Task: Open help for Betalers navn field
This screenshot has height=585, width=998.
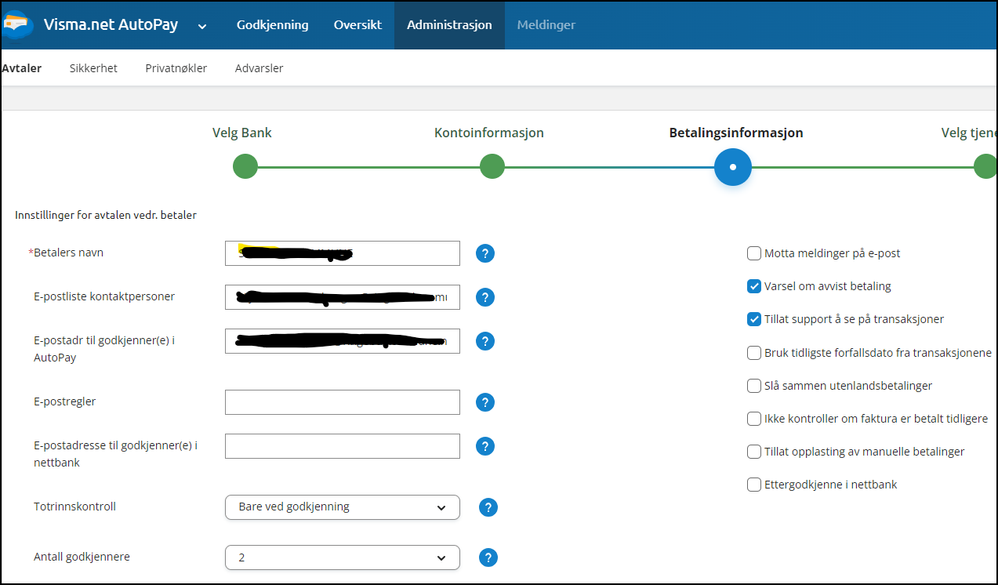Action: point(485,253)
